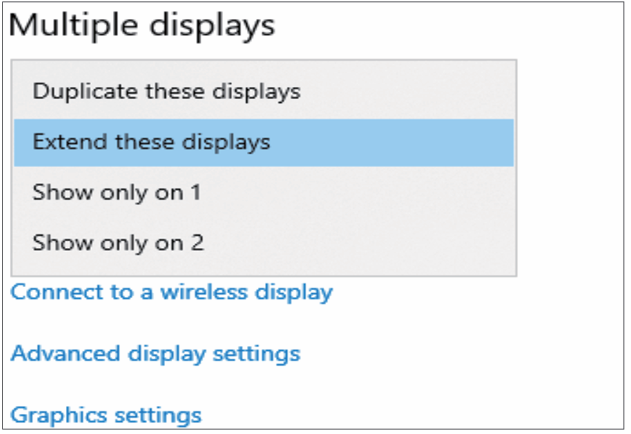Pick Show only on 2

point(118,242)
